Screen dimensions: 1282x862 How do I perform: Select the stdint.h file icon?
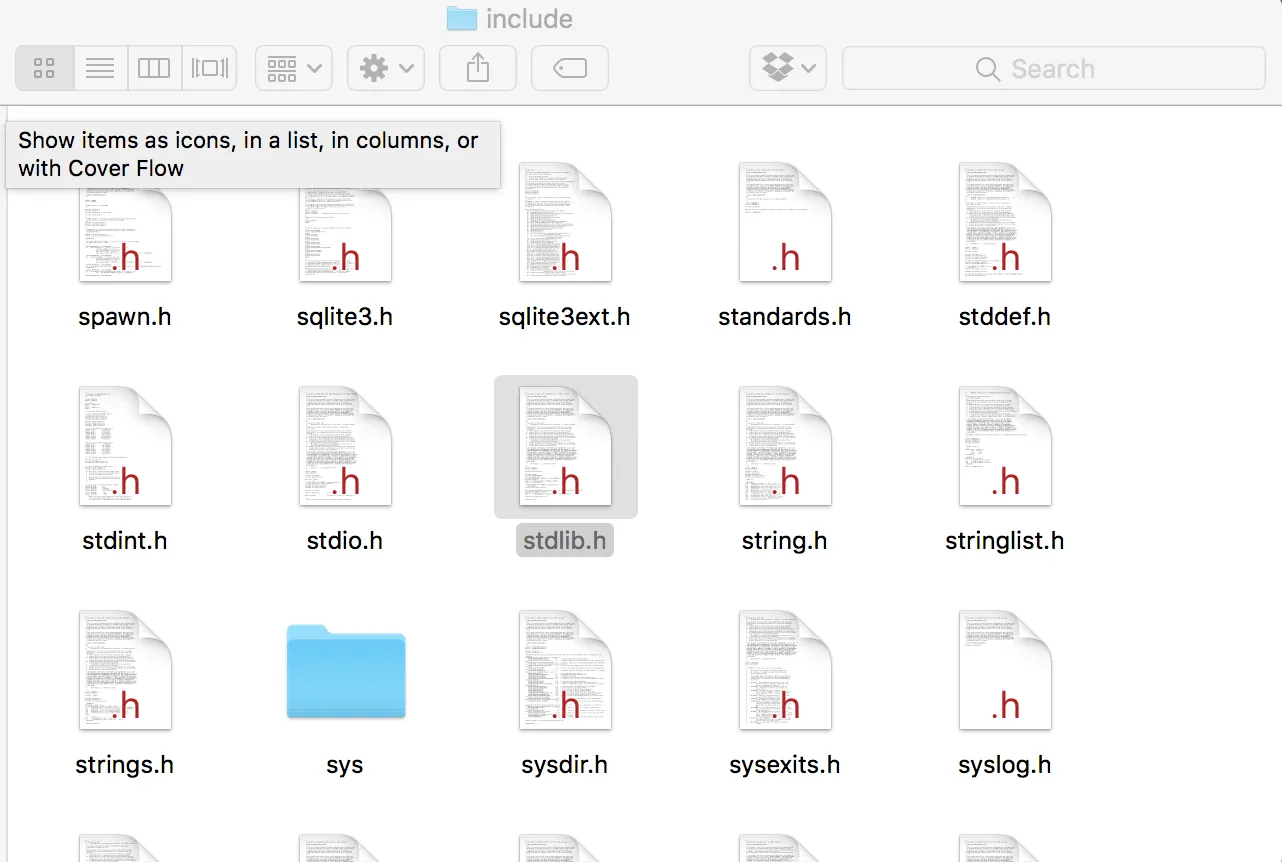(x=125, y=446)
